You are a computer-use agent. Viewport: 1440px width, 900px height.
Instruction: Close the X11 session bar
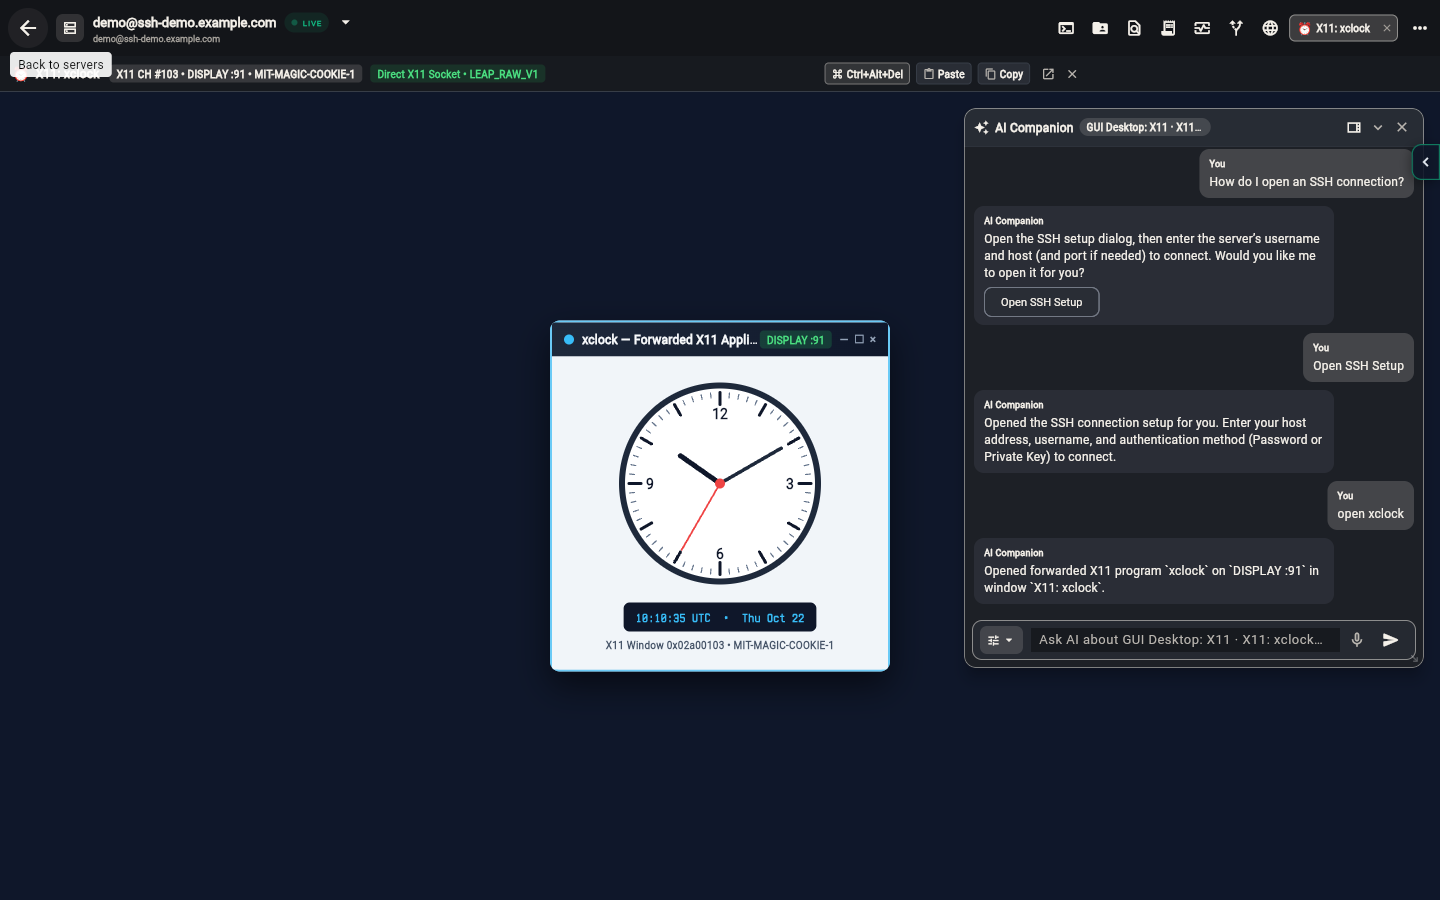click(x=1072, y=74)
